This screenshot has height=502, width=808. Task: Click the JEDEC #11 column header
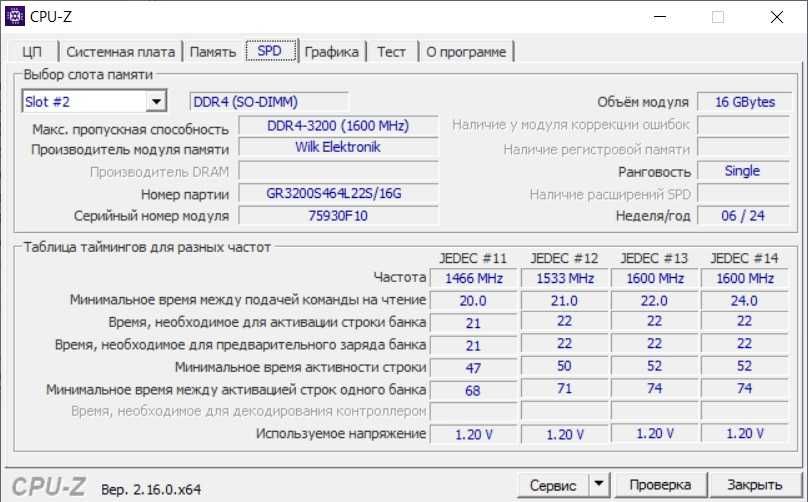(473, 258)
